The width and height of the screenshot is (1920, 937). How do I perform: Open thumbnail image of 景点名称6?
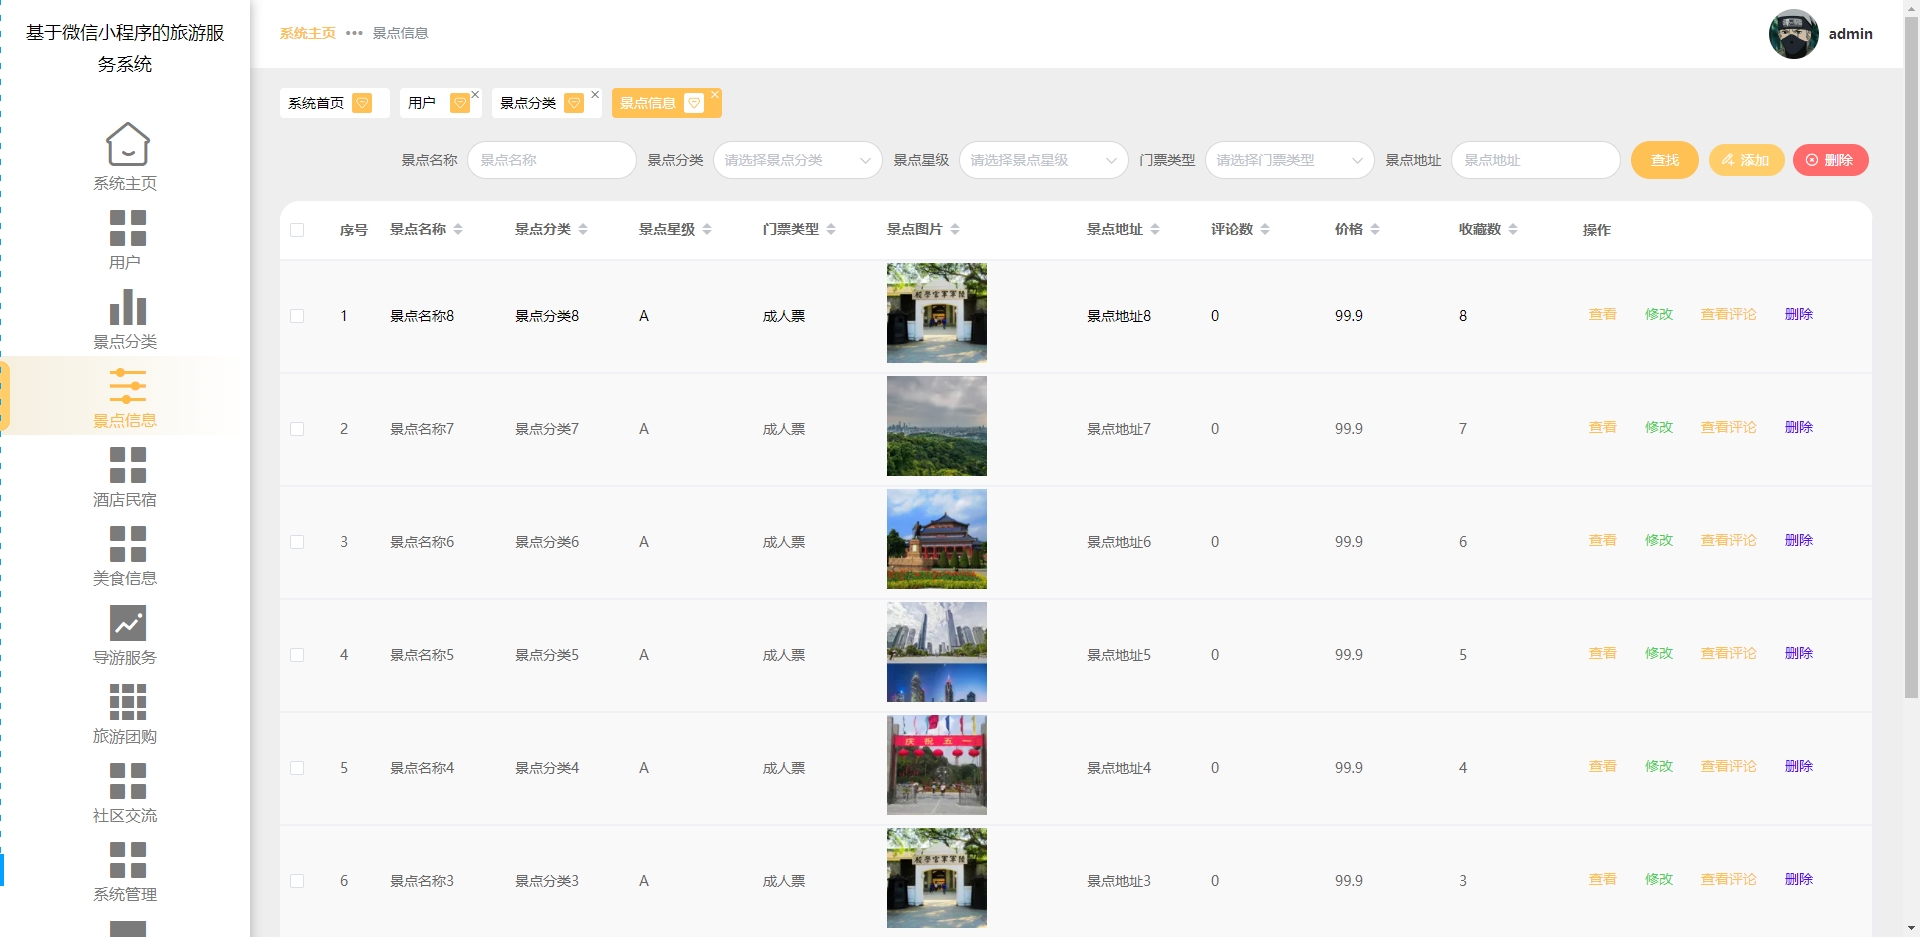tap(937, 539)
